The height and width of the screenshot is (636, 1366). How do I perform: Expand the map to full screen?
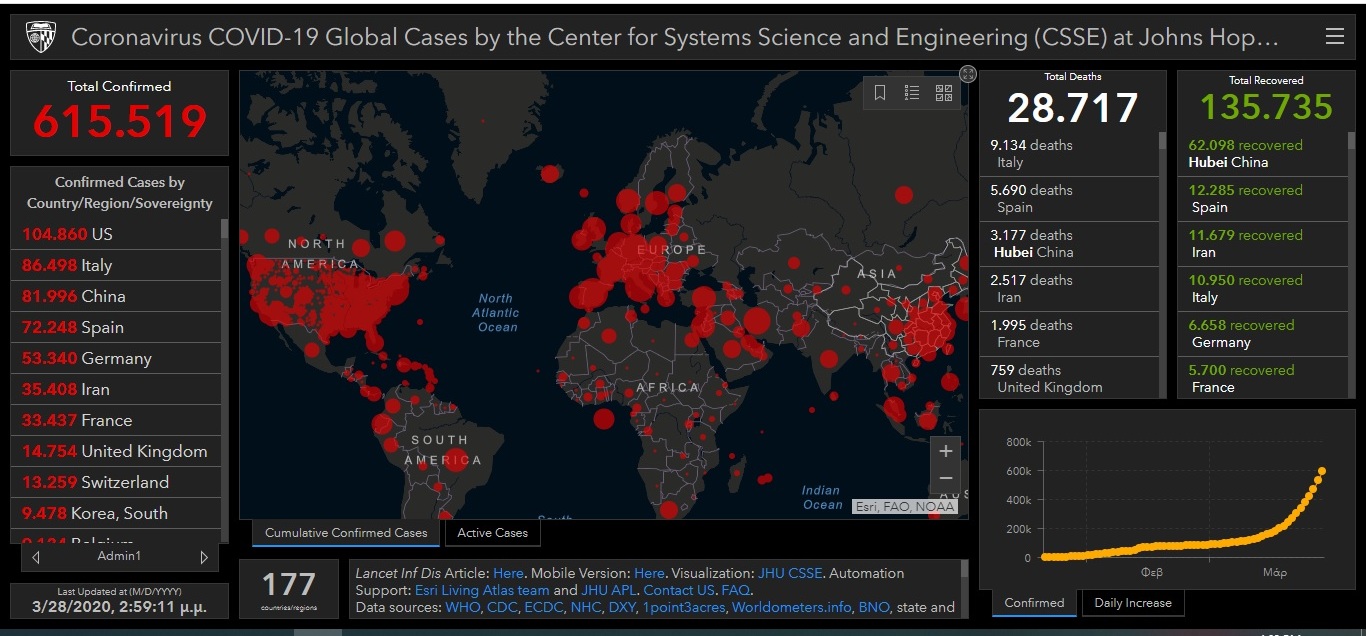tap(967, 74)
